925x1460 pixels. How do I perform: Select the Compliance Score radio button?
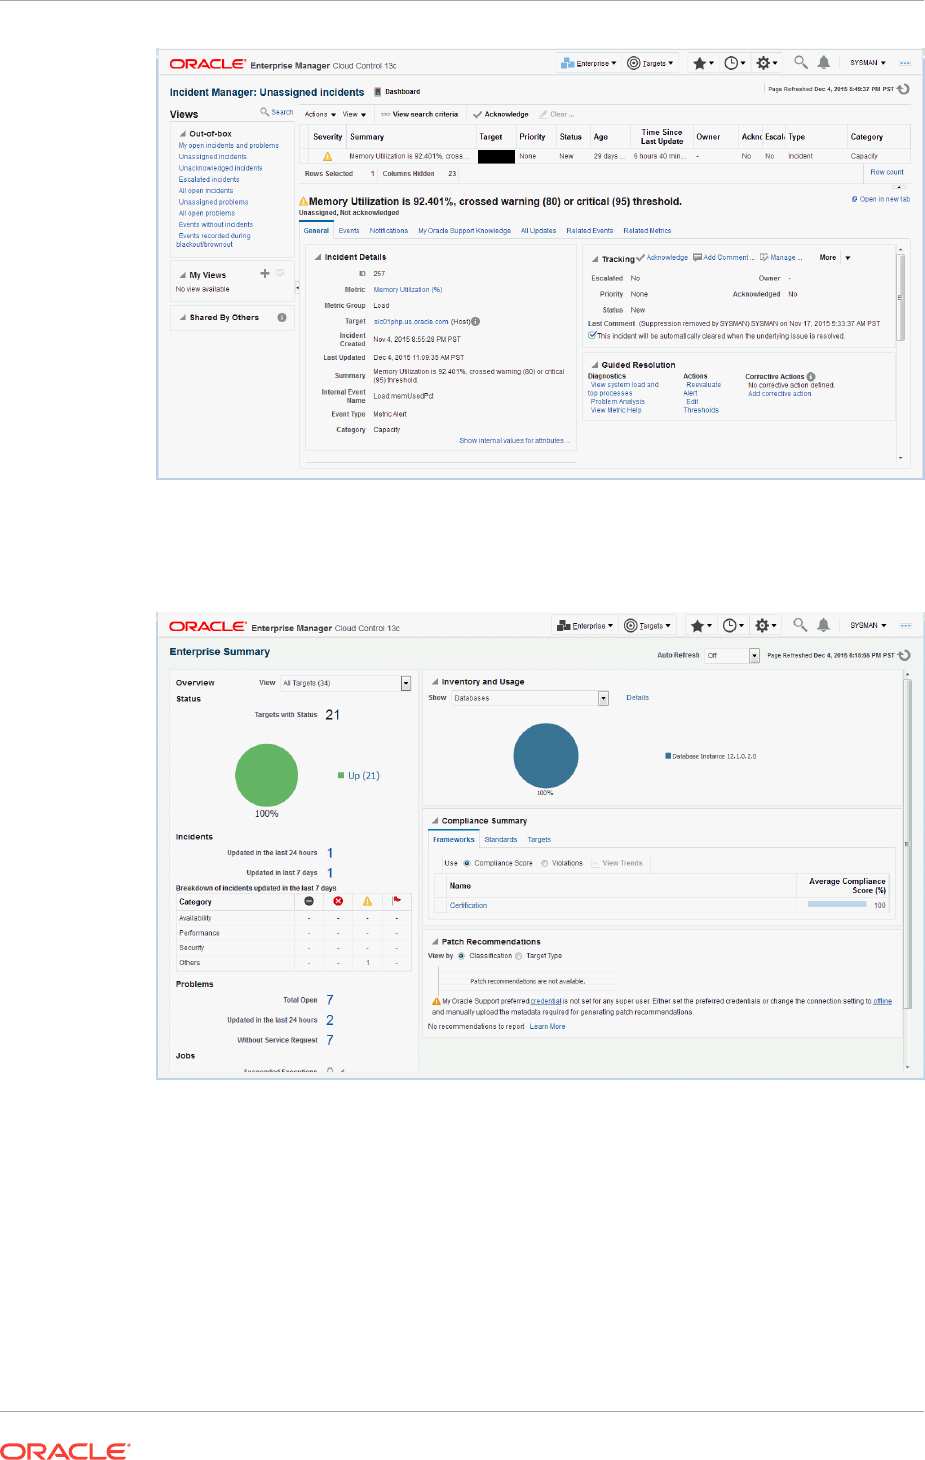pyautogui.click(x=467, y=863)
